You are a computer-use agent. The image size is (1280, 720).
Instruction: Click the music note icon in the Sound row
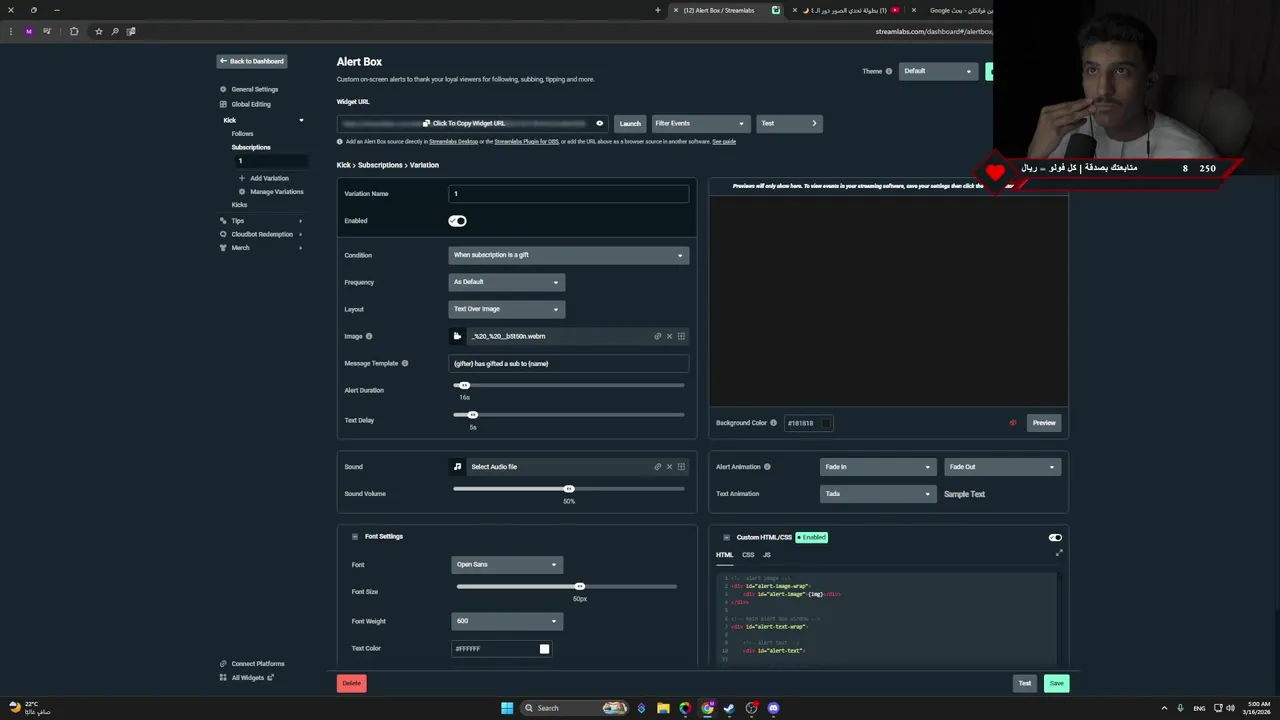coord(458,466)
